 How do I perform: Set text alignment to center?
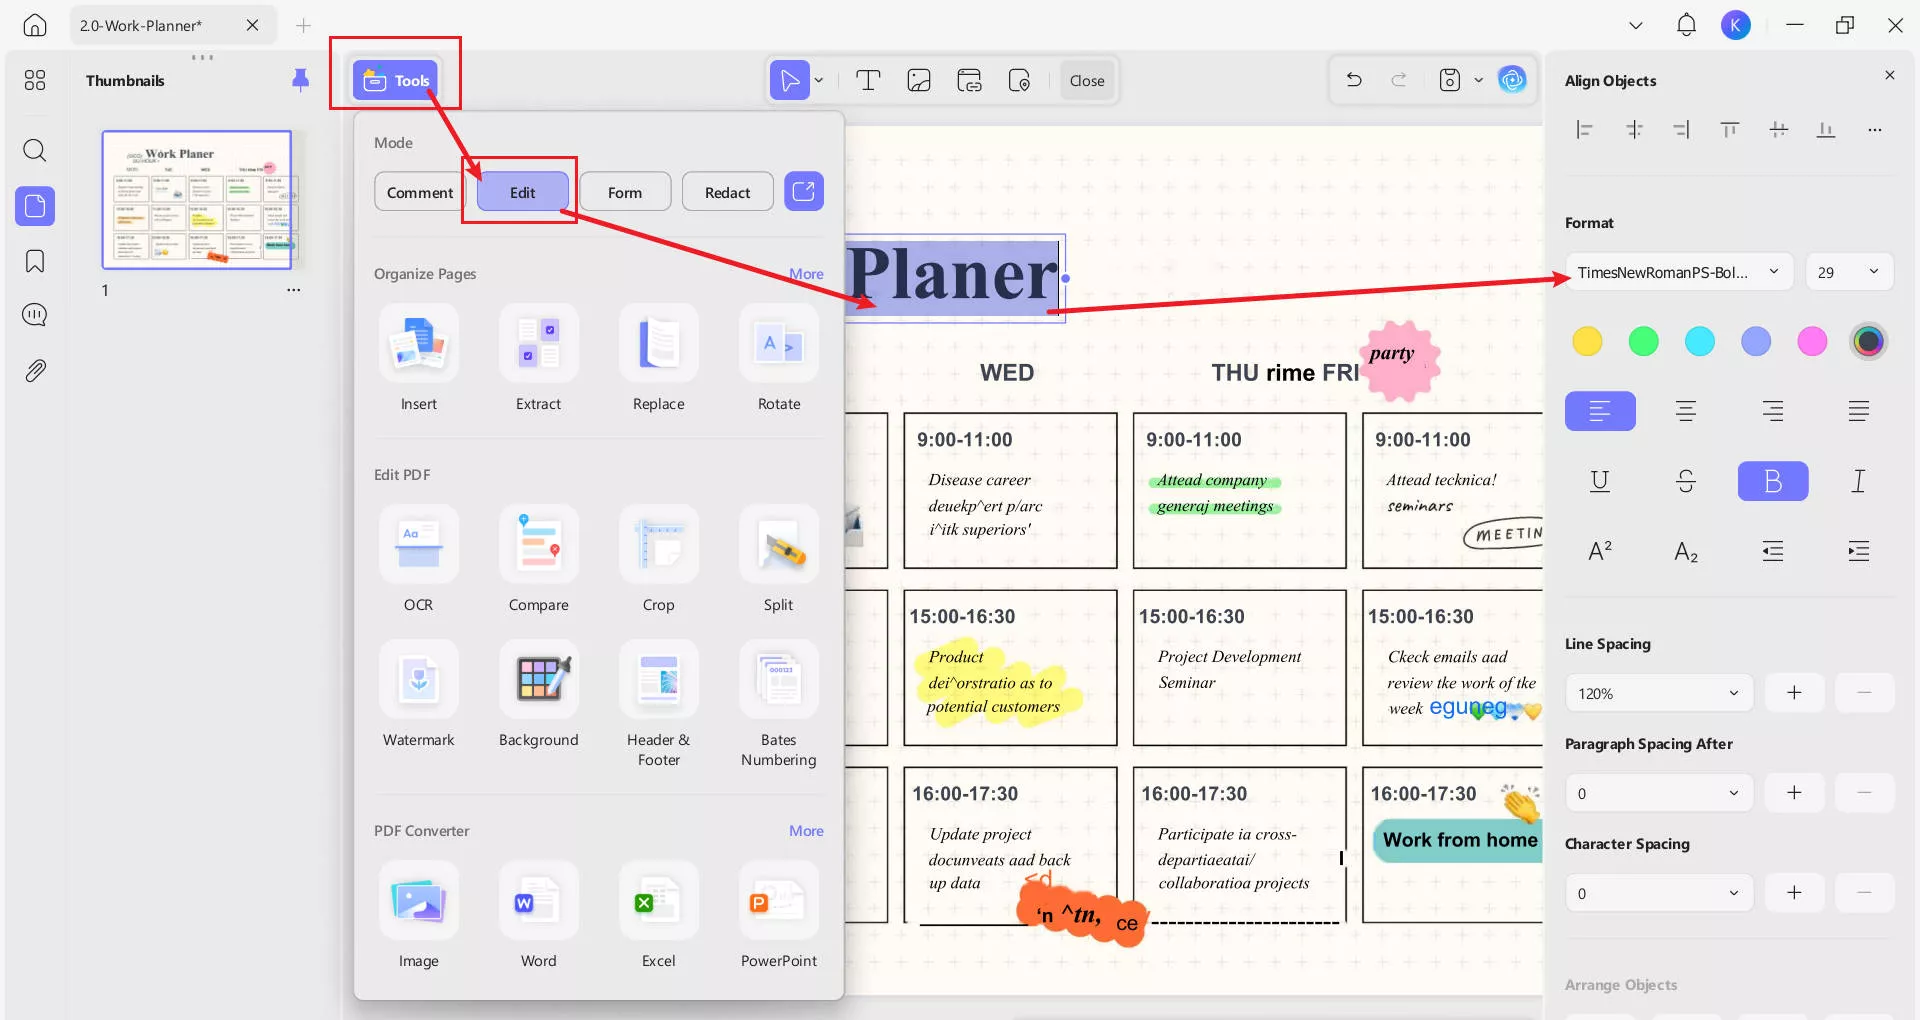1686,411
